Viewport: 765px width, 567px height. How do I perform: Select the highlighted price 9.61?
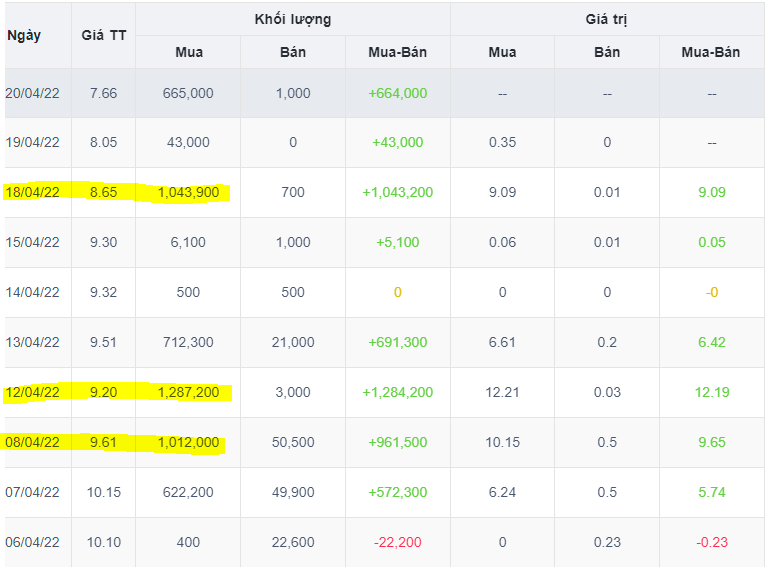[x=103, y=442]
